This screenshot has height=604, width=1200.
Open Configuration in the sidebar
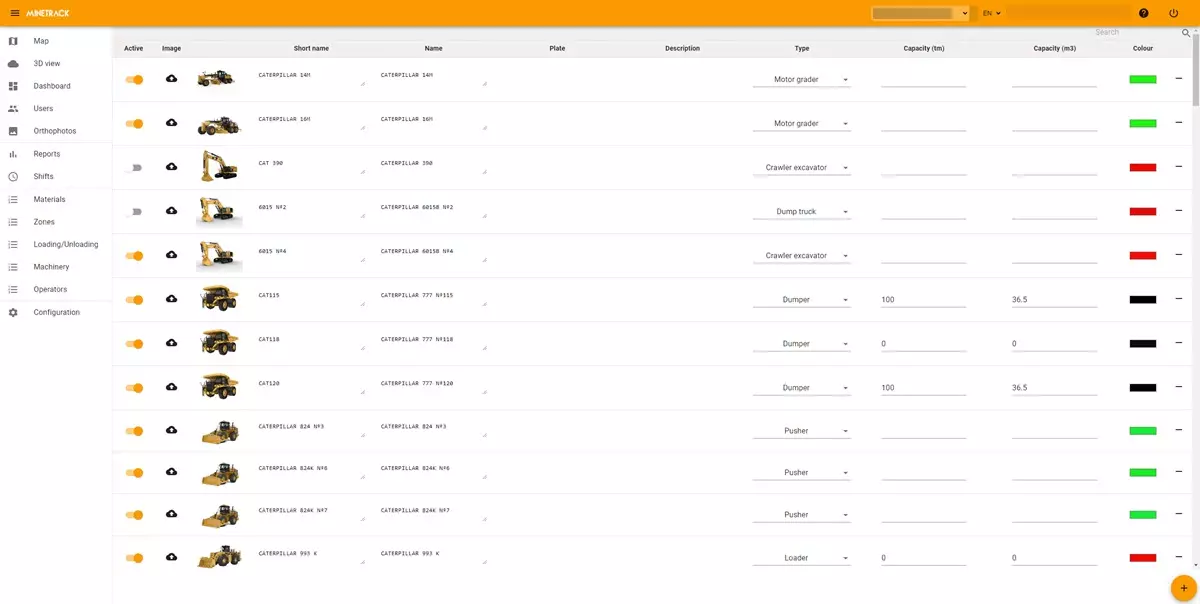(x=56, y=312)
